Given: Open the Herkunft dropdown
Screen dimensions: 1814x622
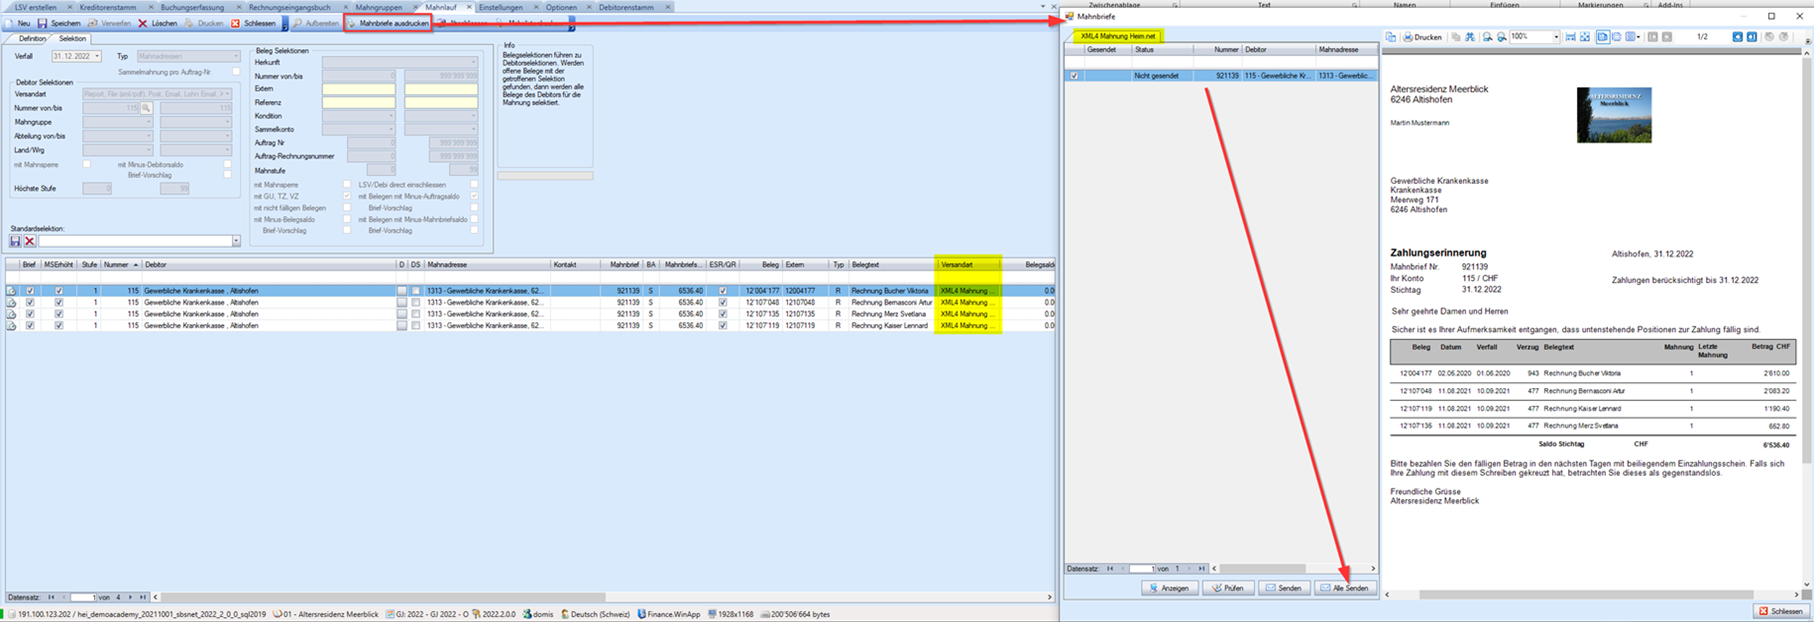Looking at the screenshot, I should coord(474,62).
